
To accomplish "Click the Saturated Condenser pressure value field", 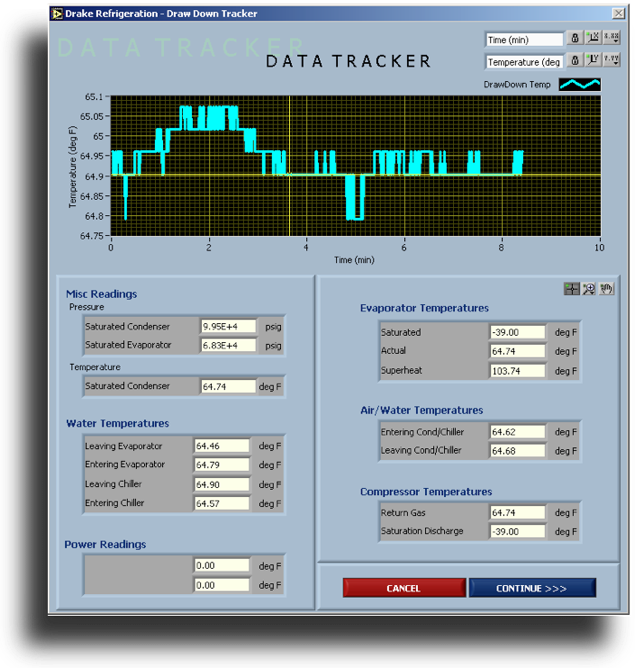I will (x=227, y=326).
